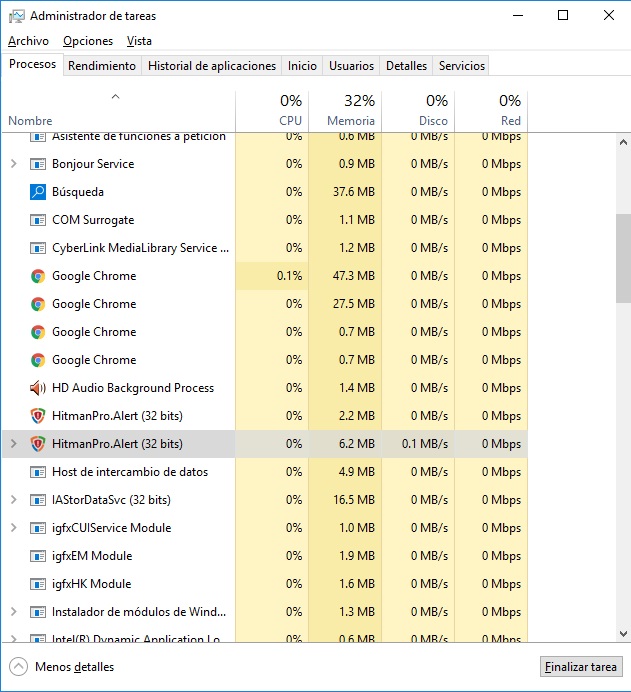Image resolution: width=631 pixels, height=692 pixels.
Task: Click the vertical scrollbar thumb
Action: [x=623, y=259]
